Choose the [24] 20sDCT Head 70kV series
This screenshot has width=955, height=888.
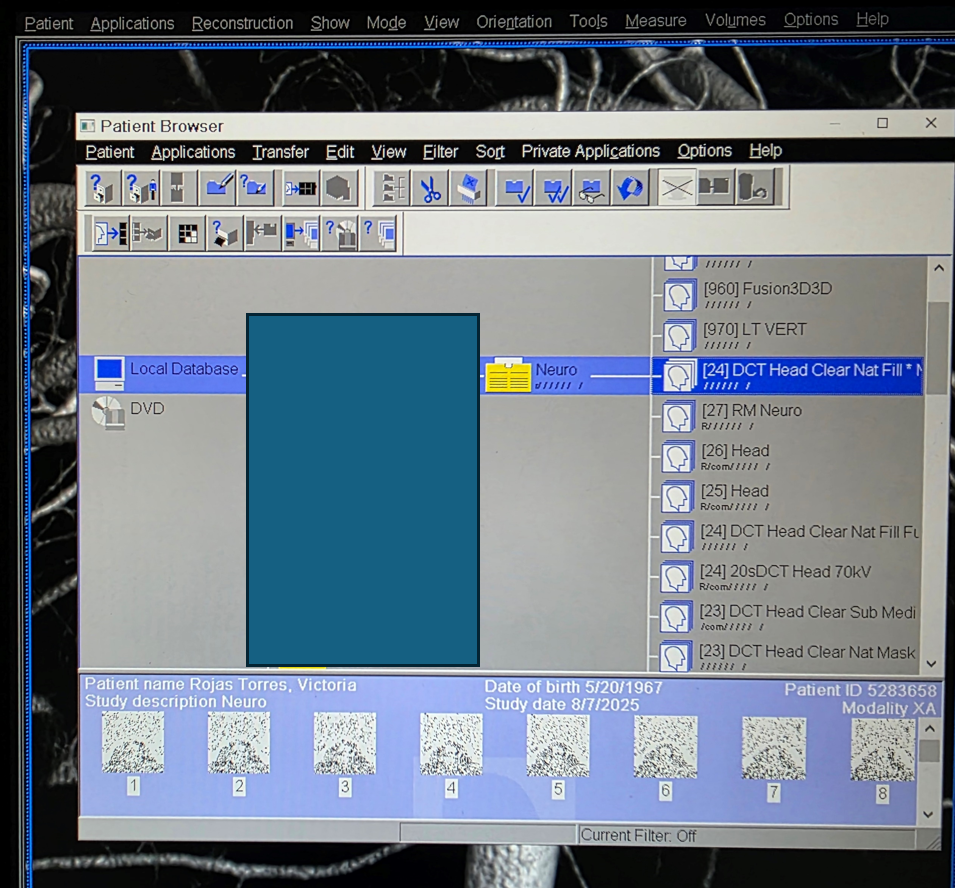point(784,571)
